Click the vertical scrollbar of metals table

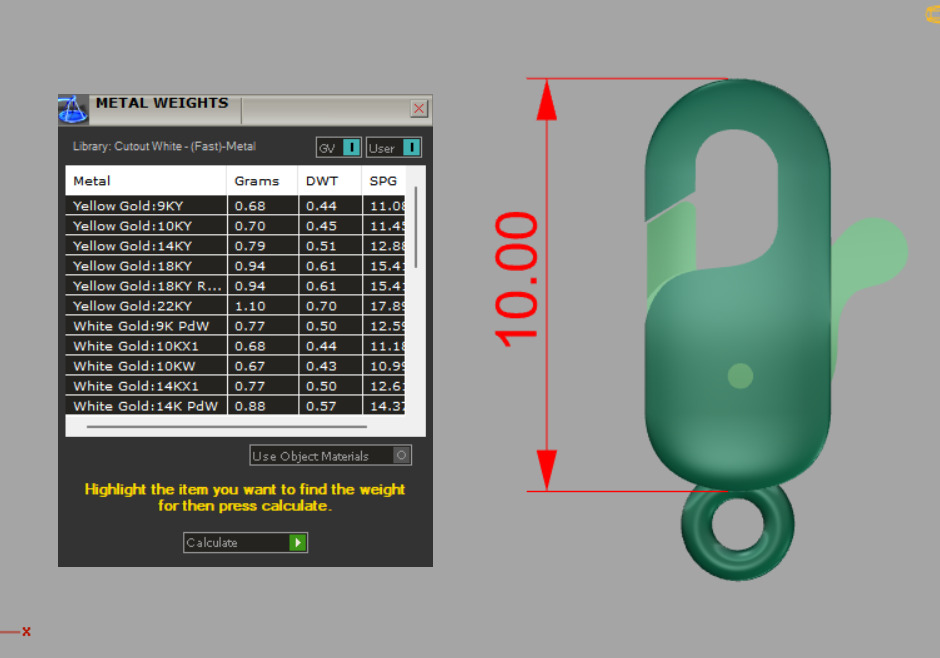click(x=416, y=228)
